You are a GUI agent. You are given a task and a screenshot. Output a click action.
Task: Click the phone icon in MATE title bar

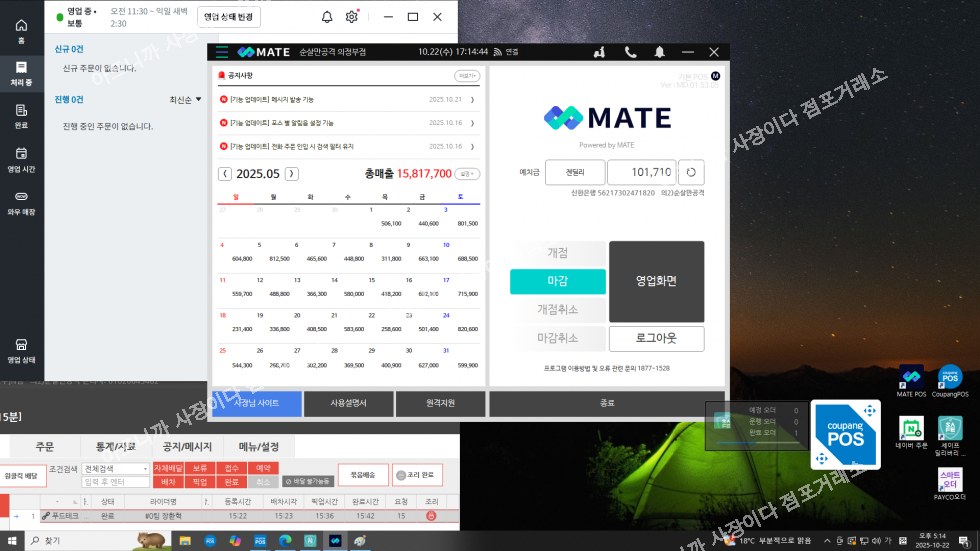(630, 52)
